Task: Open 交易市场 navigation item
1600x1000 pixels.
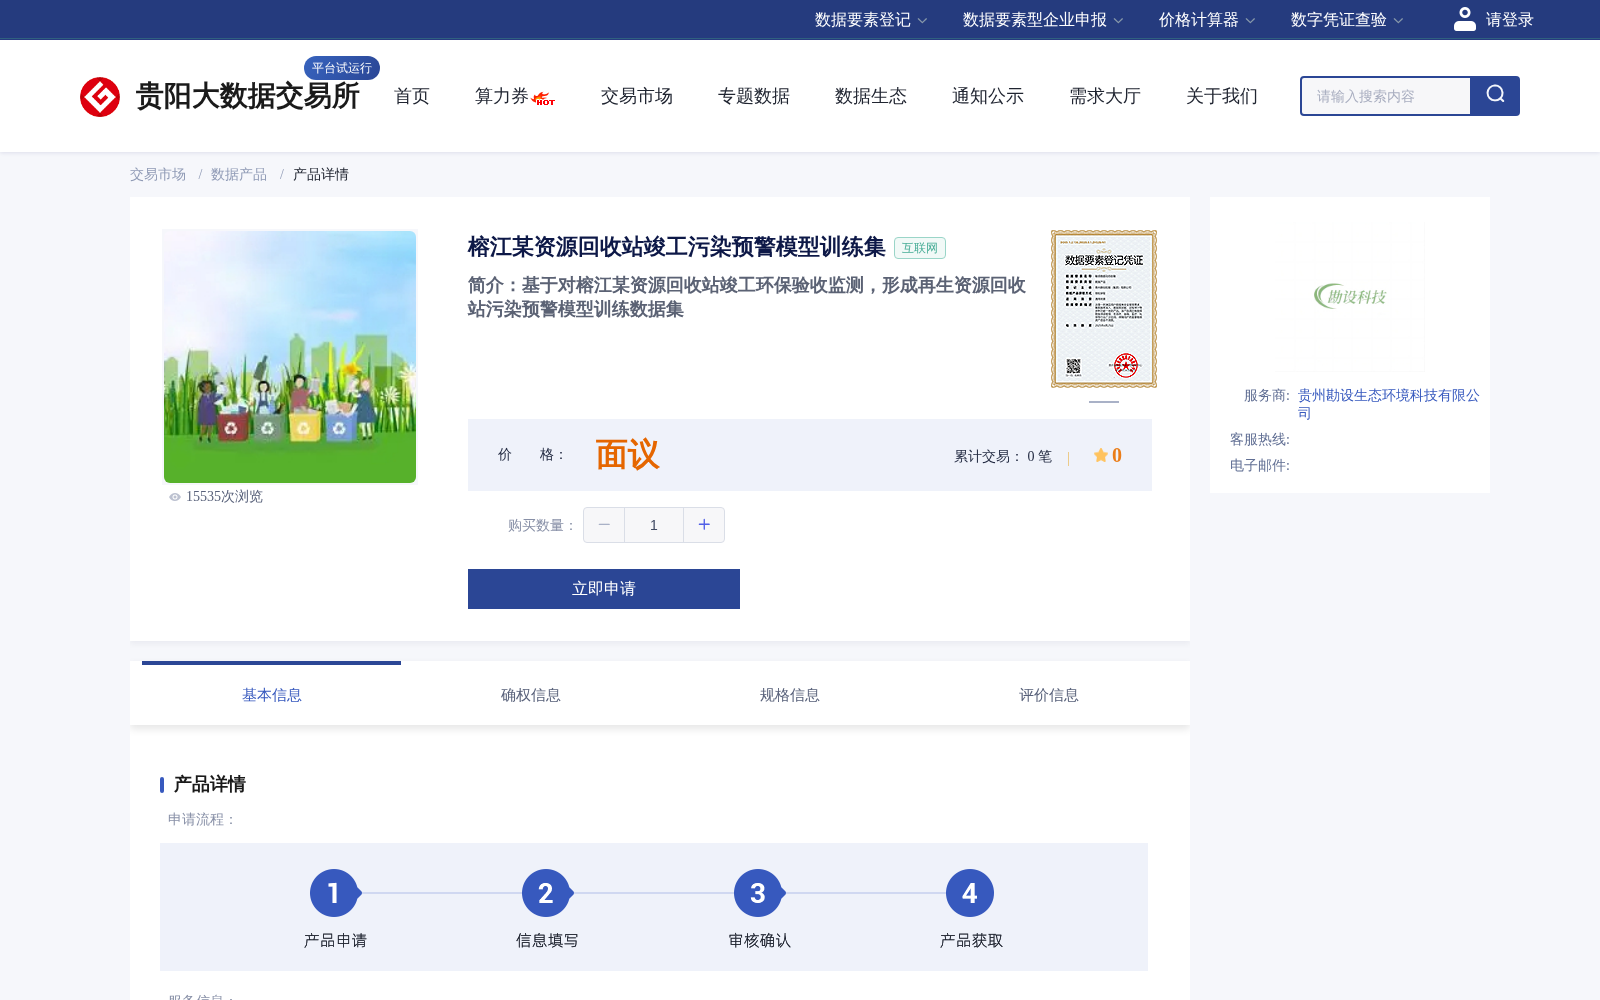Action: click(x=637, y=96)
